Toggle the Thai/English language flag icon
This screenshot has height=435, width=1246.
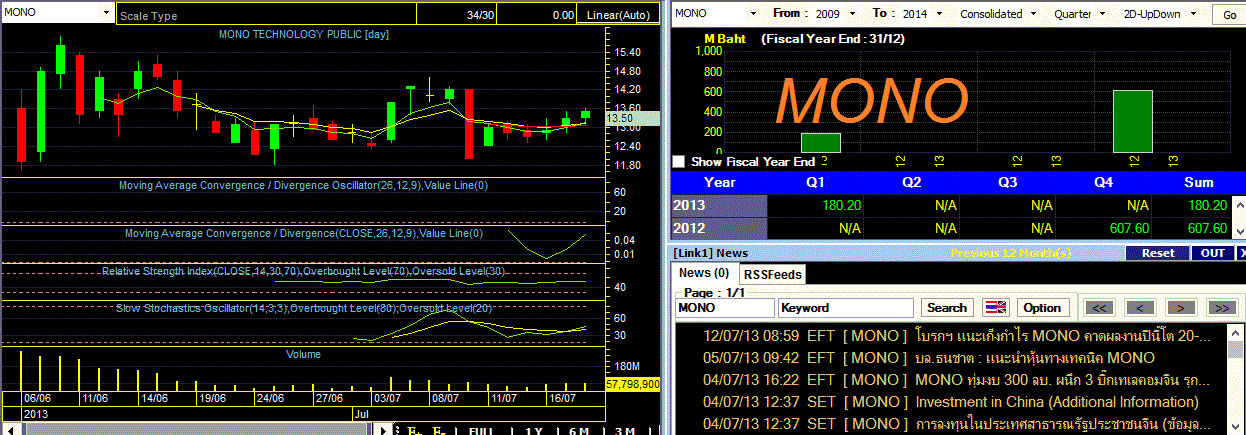coord(994,308)
